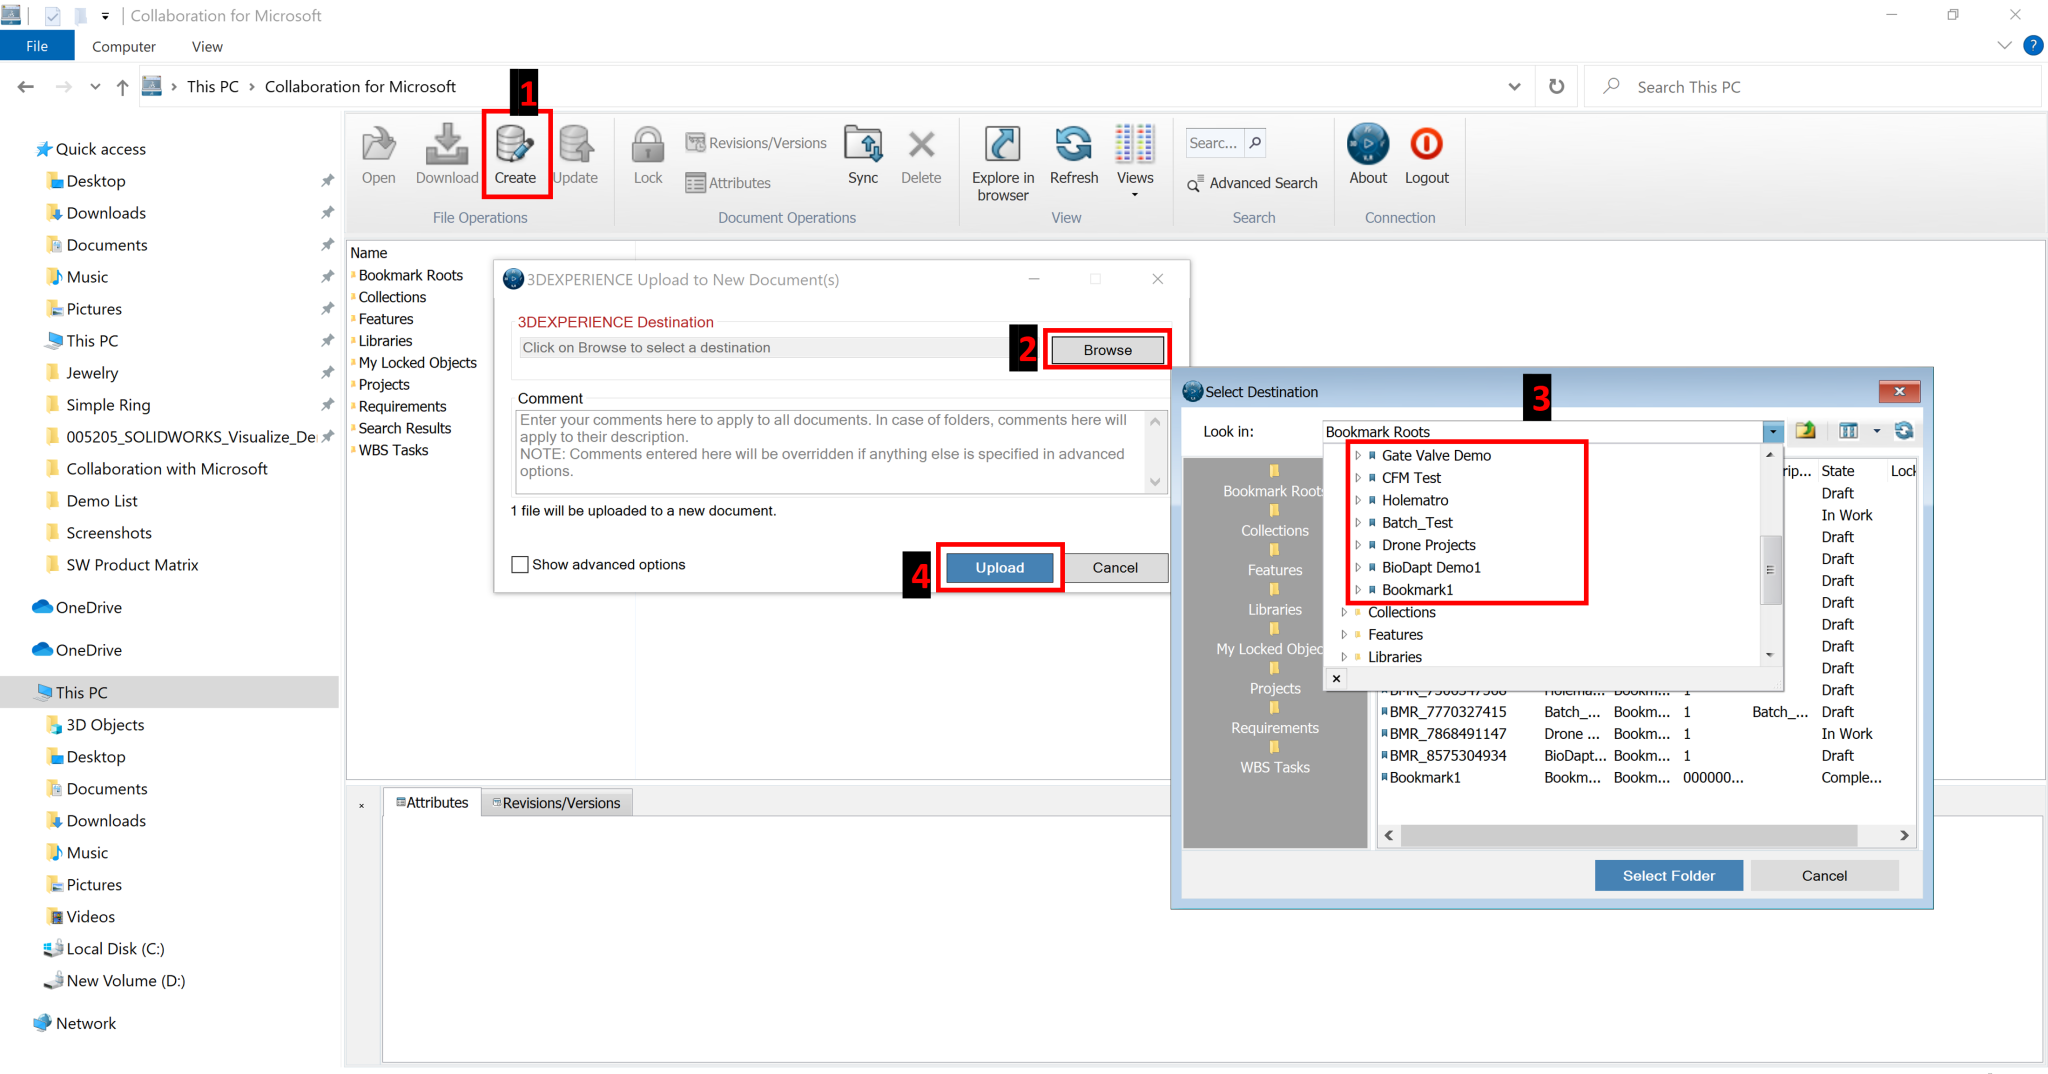
Task: Select My Locked Objects in Name list
Action: point(417,363)
